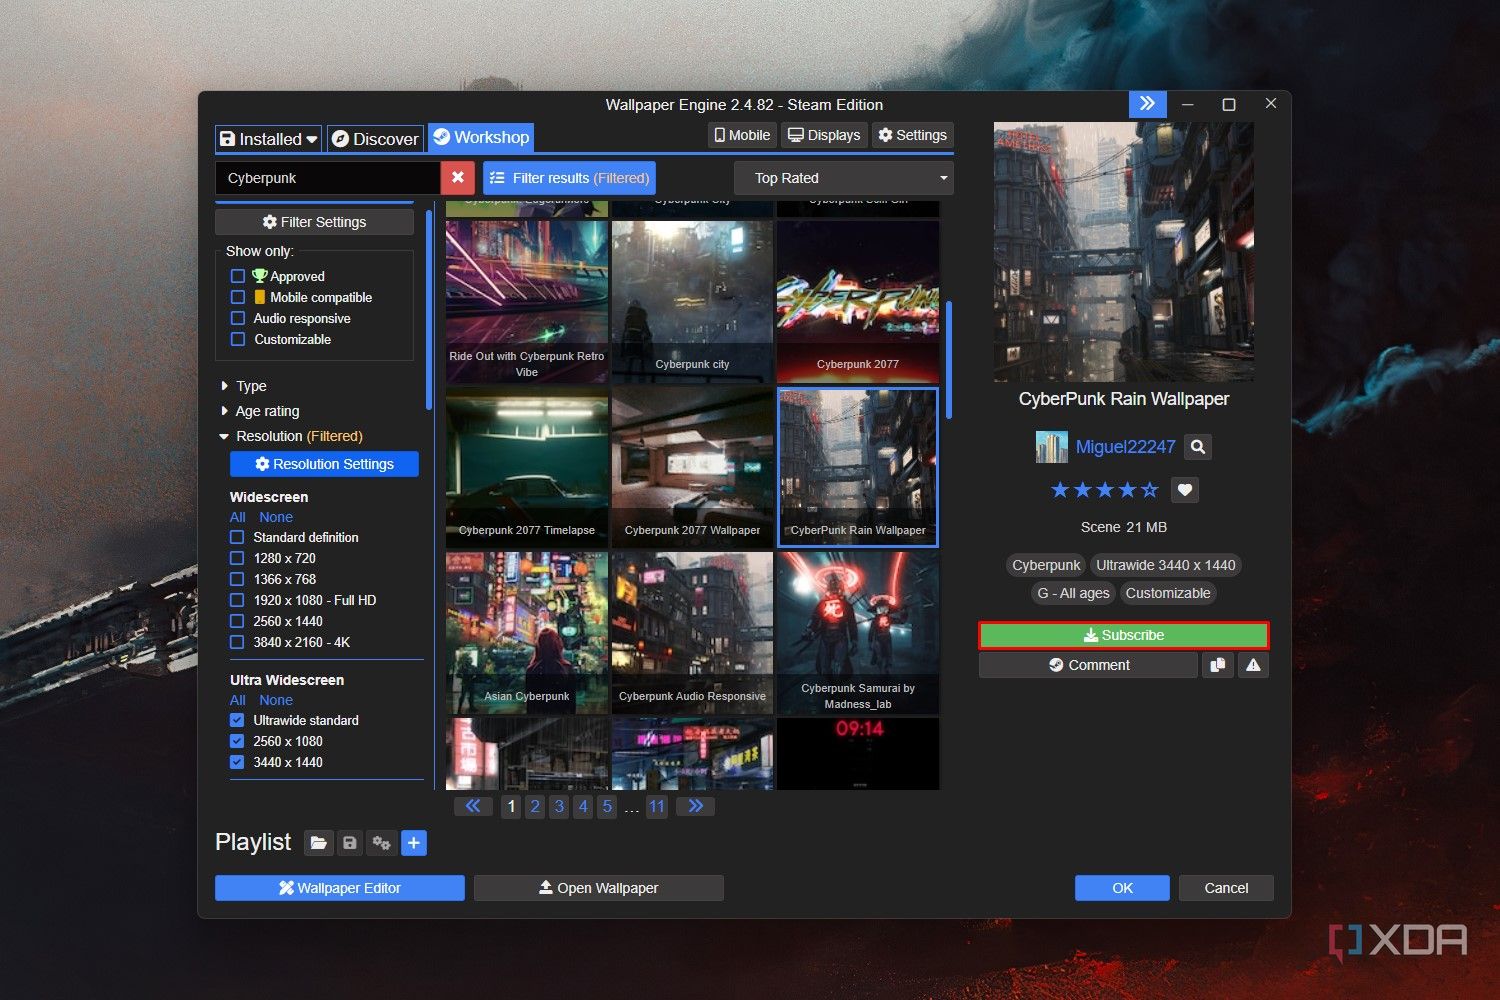
Task: Click the magnifier icon next to Miguel22247
Action: 1197,447
